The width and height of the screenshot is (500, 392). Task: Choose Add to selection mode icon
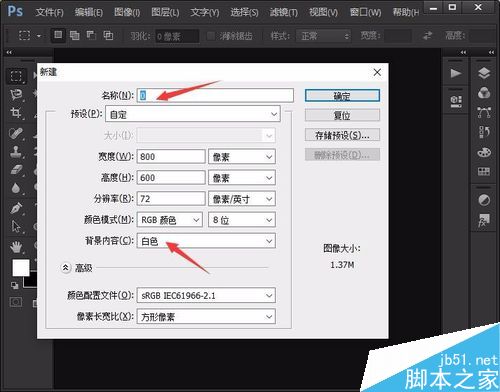pos(75,35)
